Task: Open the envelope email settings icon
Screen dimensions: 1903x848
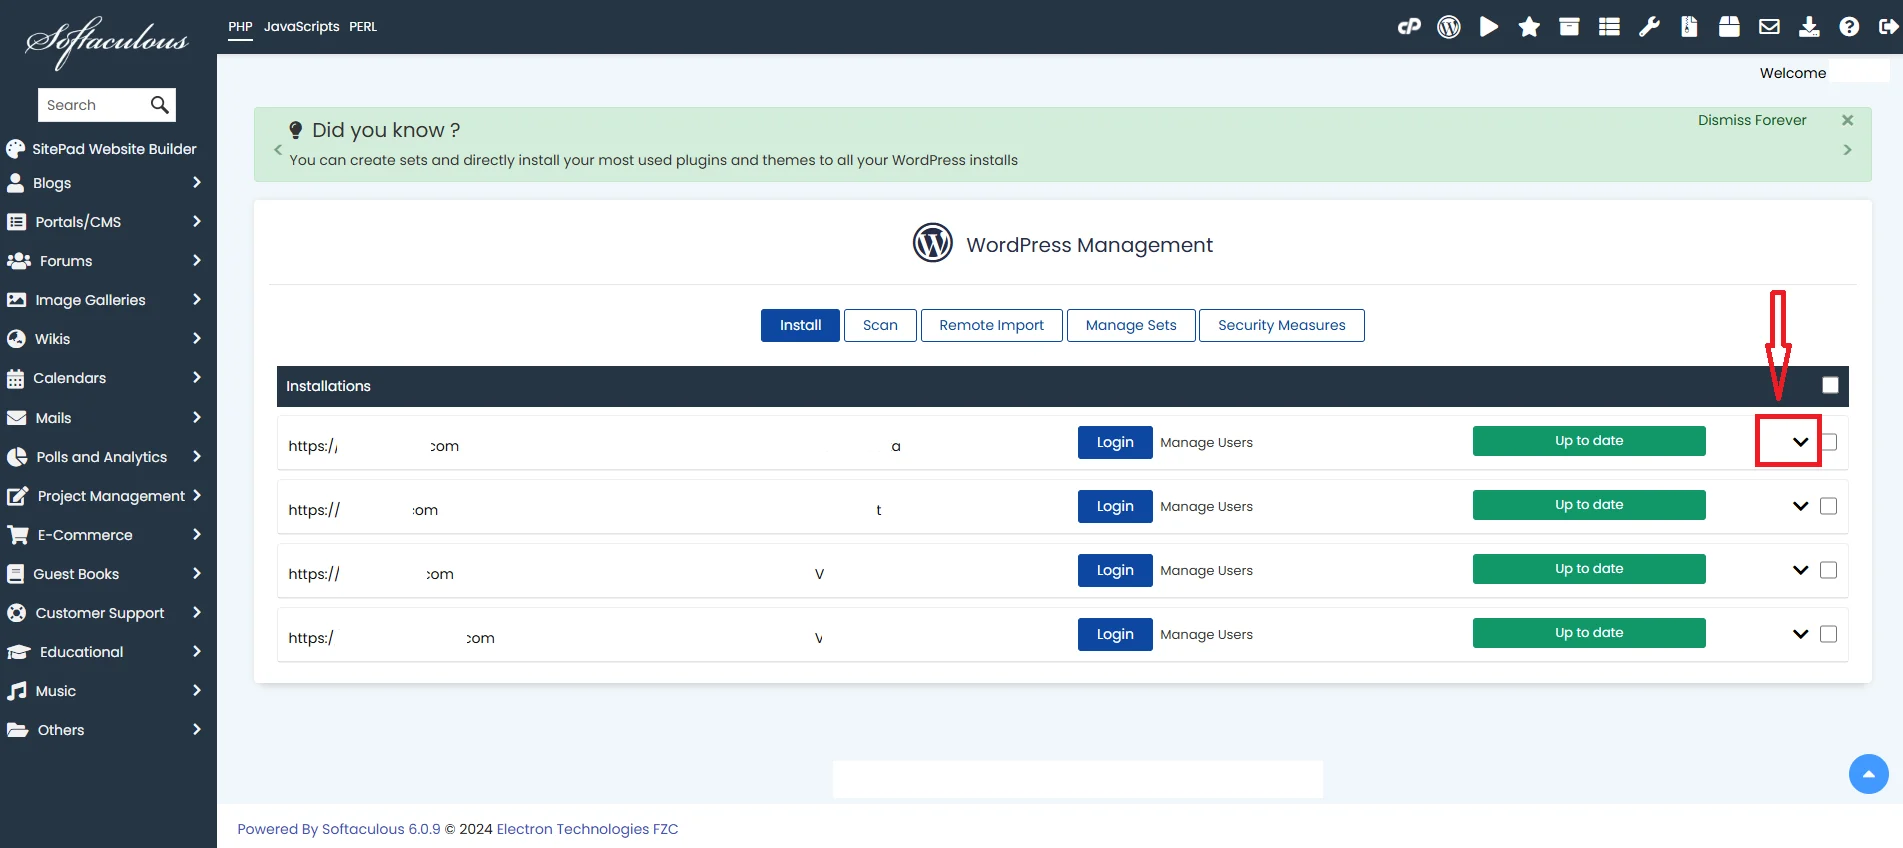Action: click(x=1769, y=27)
